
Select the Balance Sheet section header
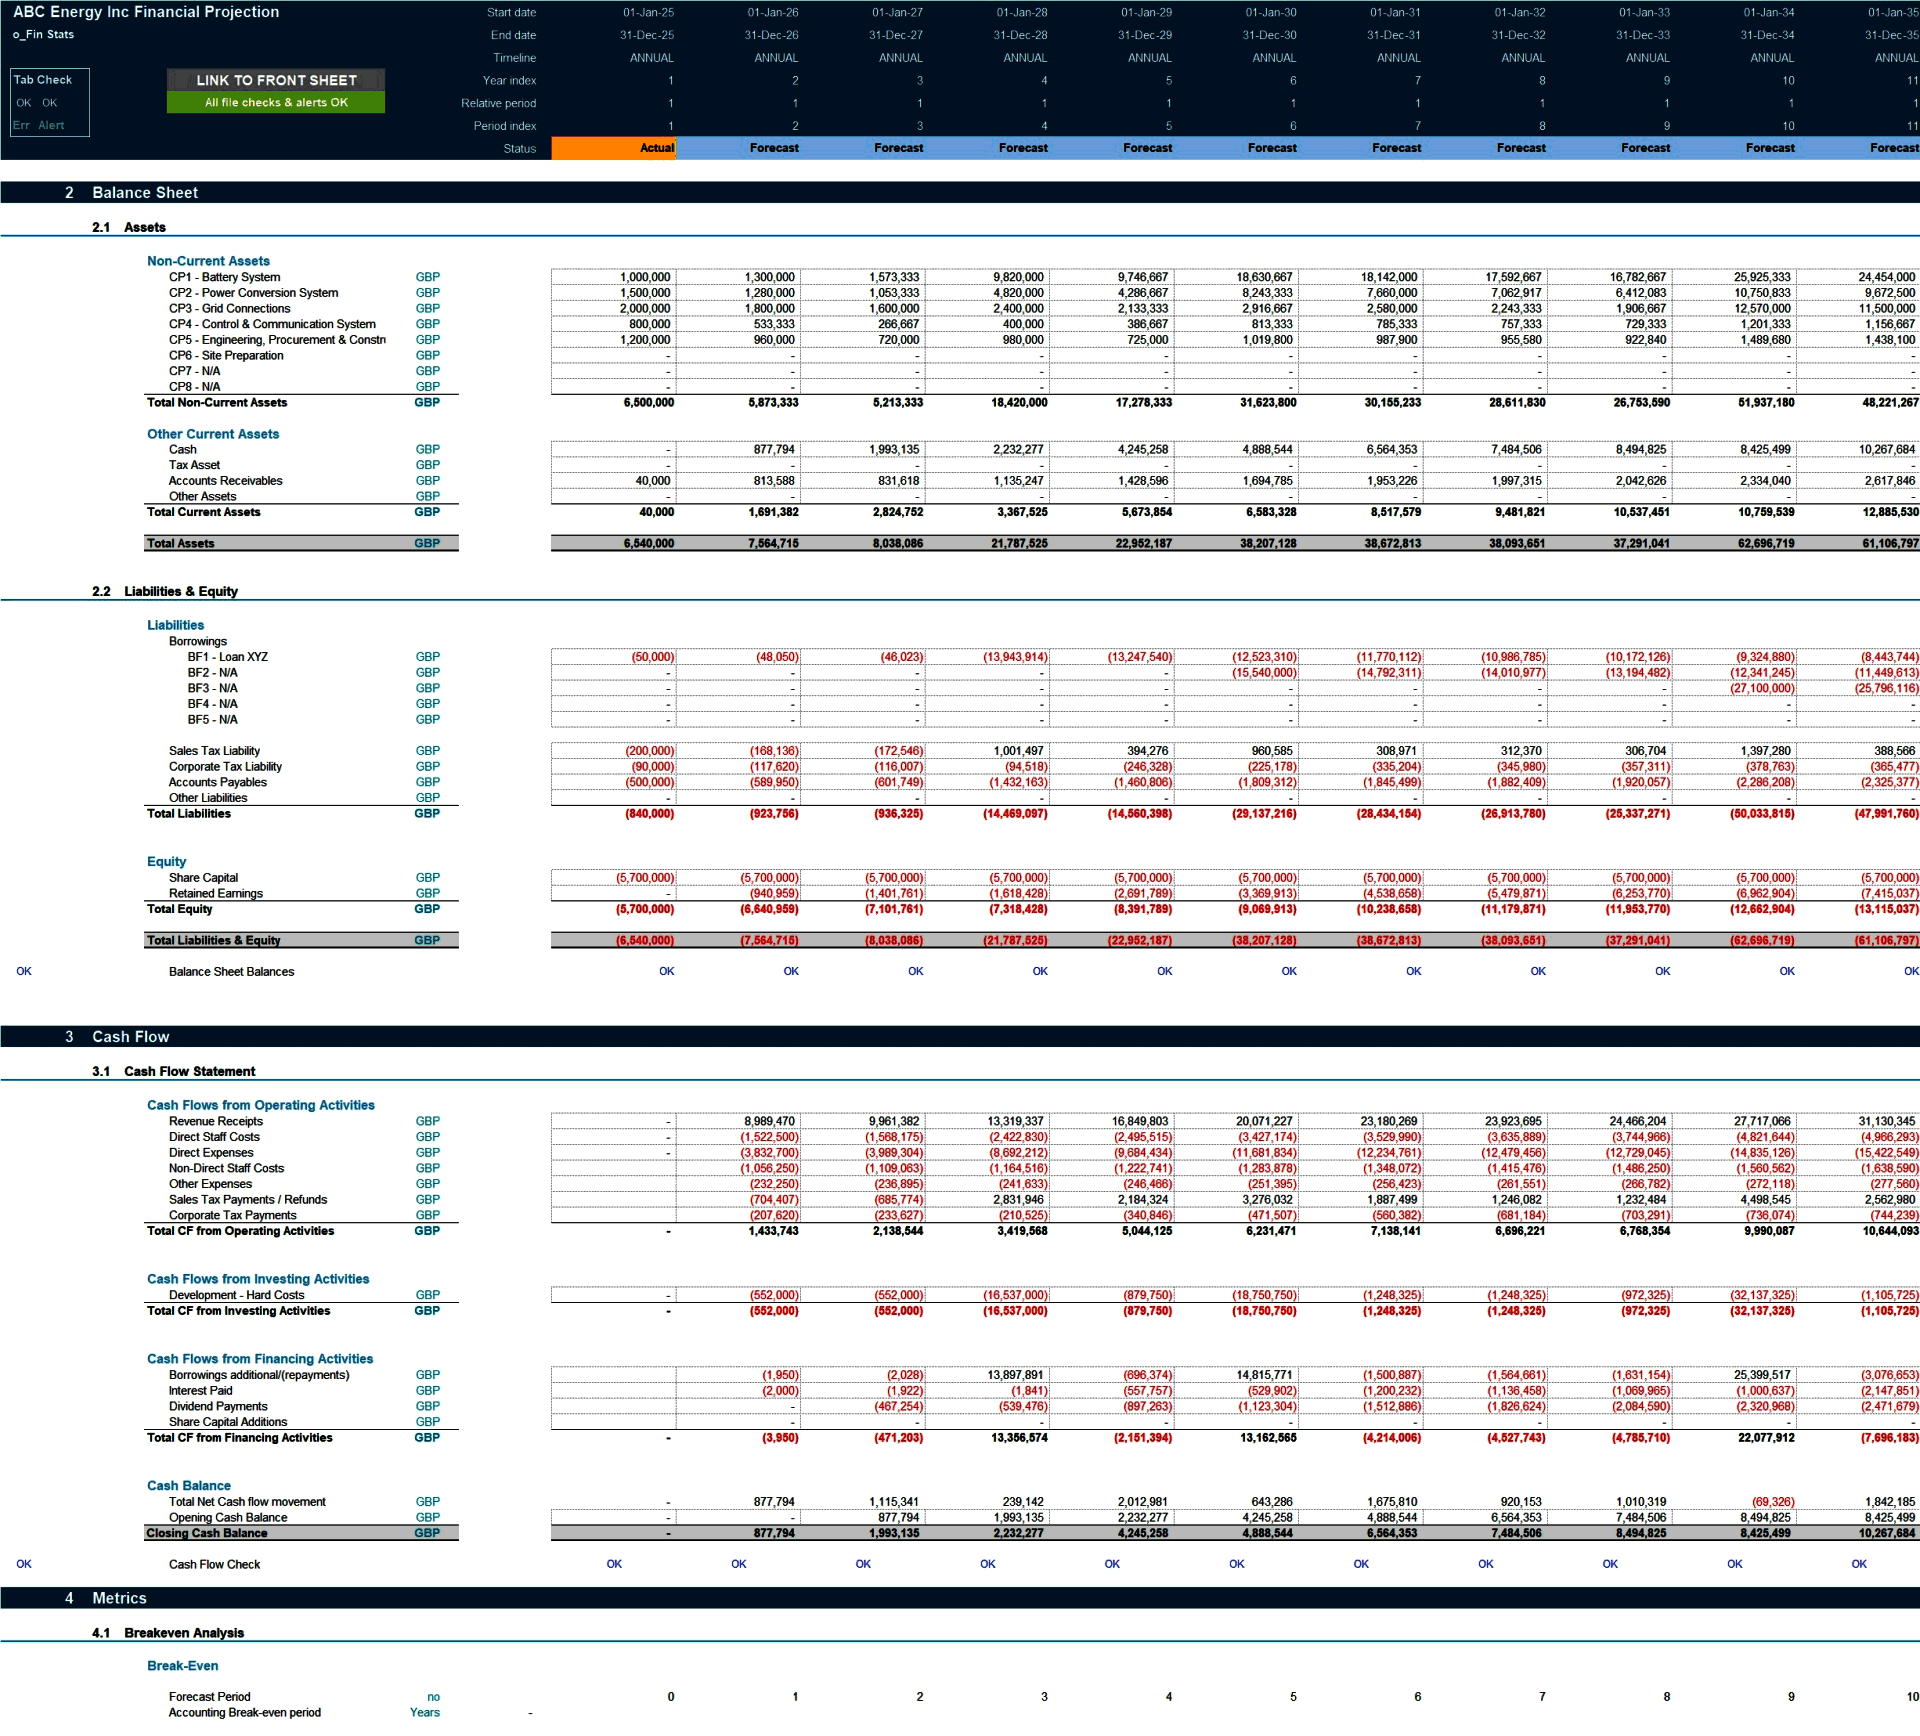[x=146, y=192]
